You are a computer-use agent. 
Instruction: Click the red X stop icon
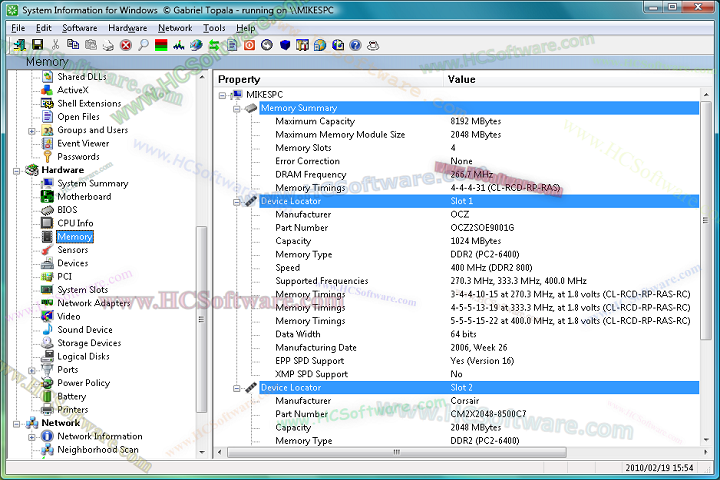(x=126, y=45)
